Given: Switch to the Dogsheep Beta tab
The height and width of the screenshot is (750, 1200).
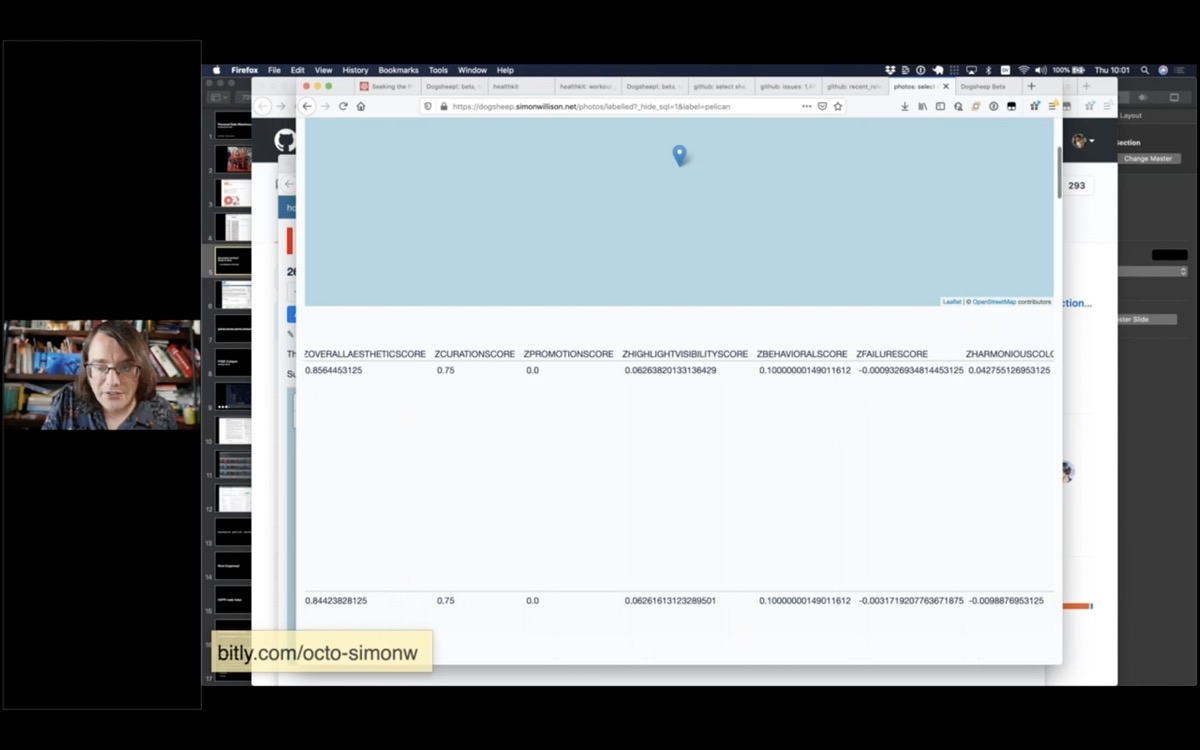Looking at the screenshot, I should 984,87.
